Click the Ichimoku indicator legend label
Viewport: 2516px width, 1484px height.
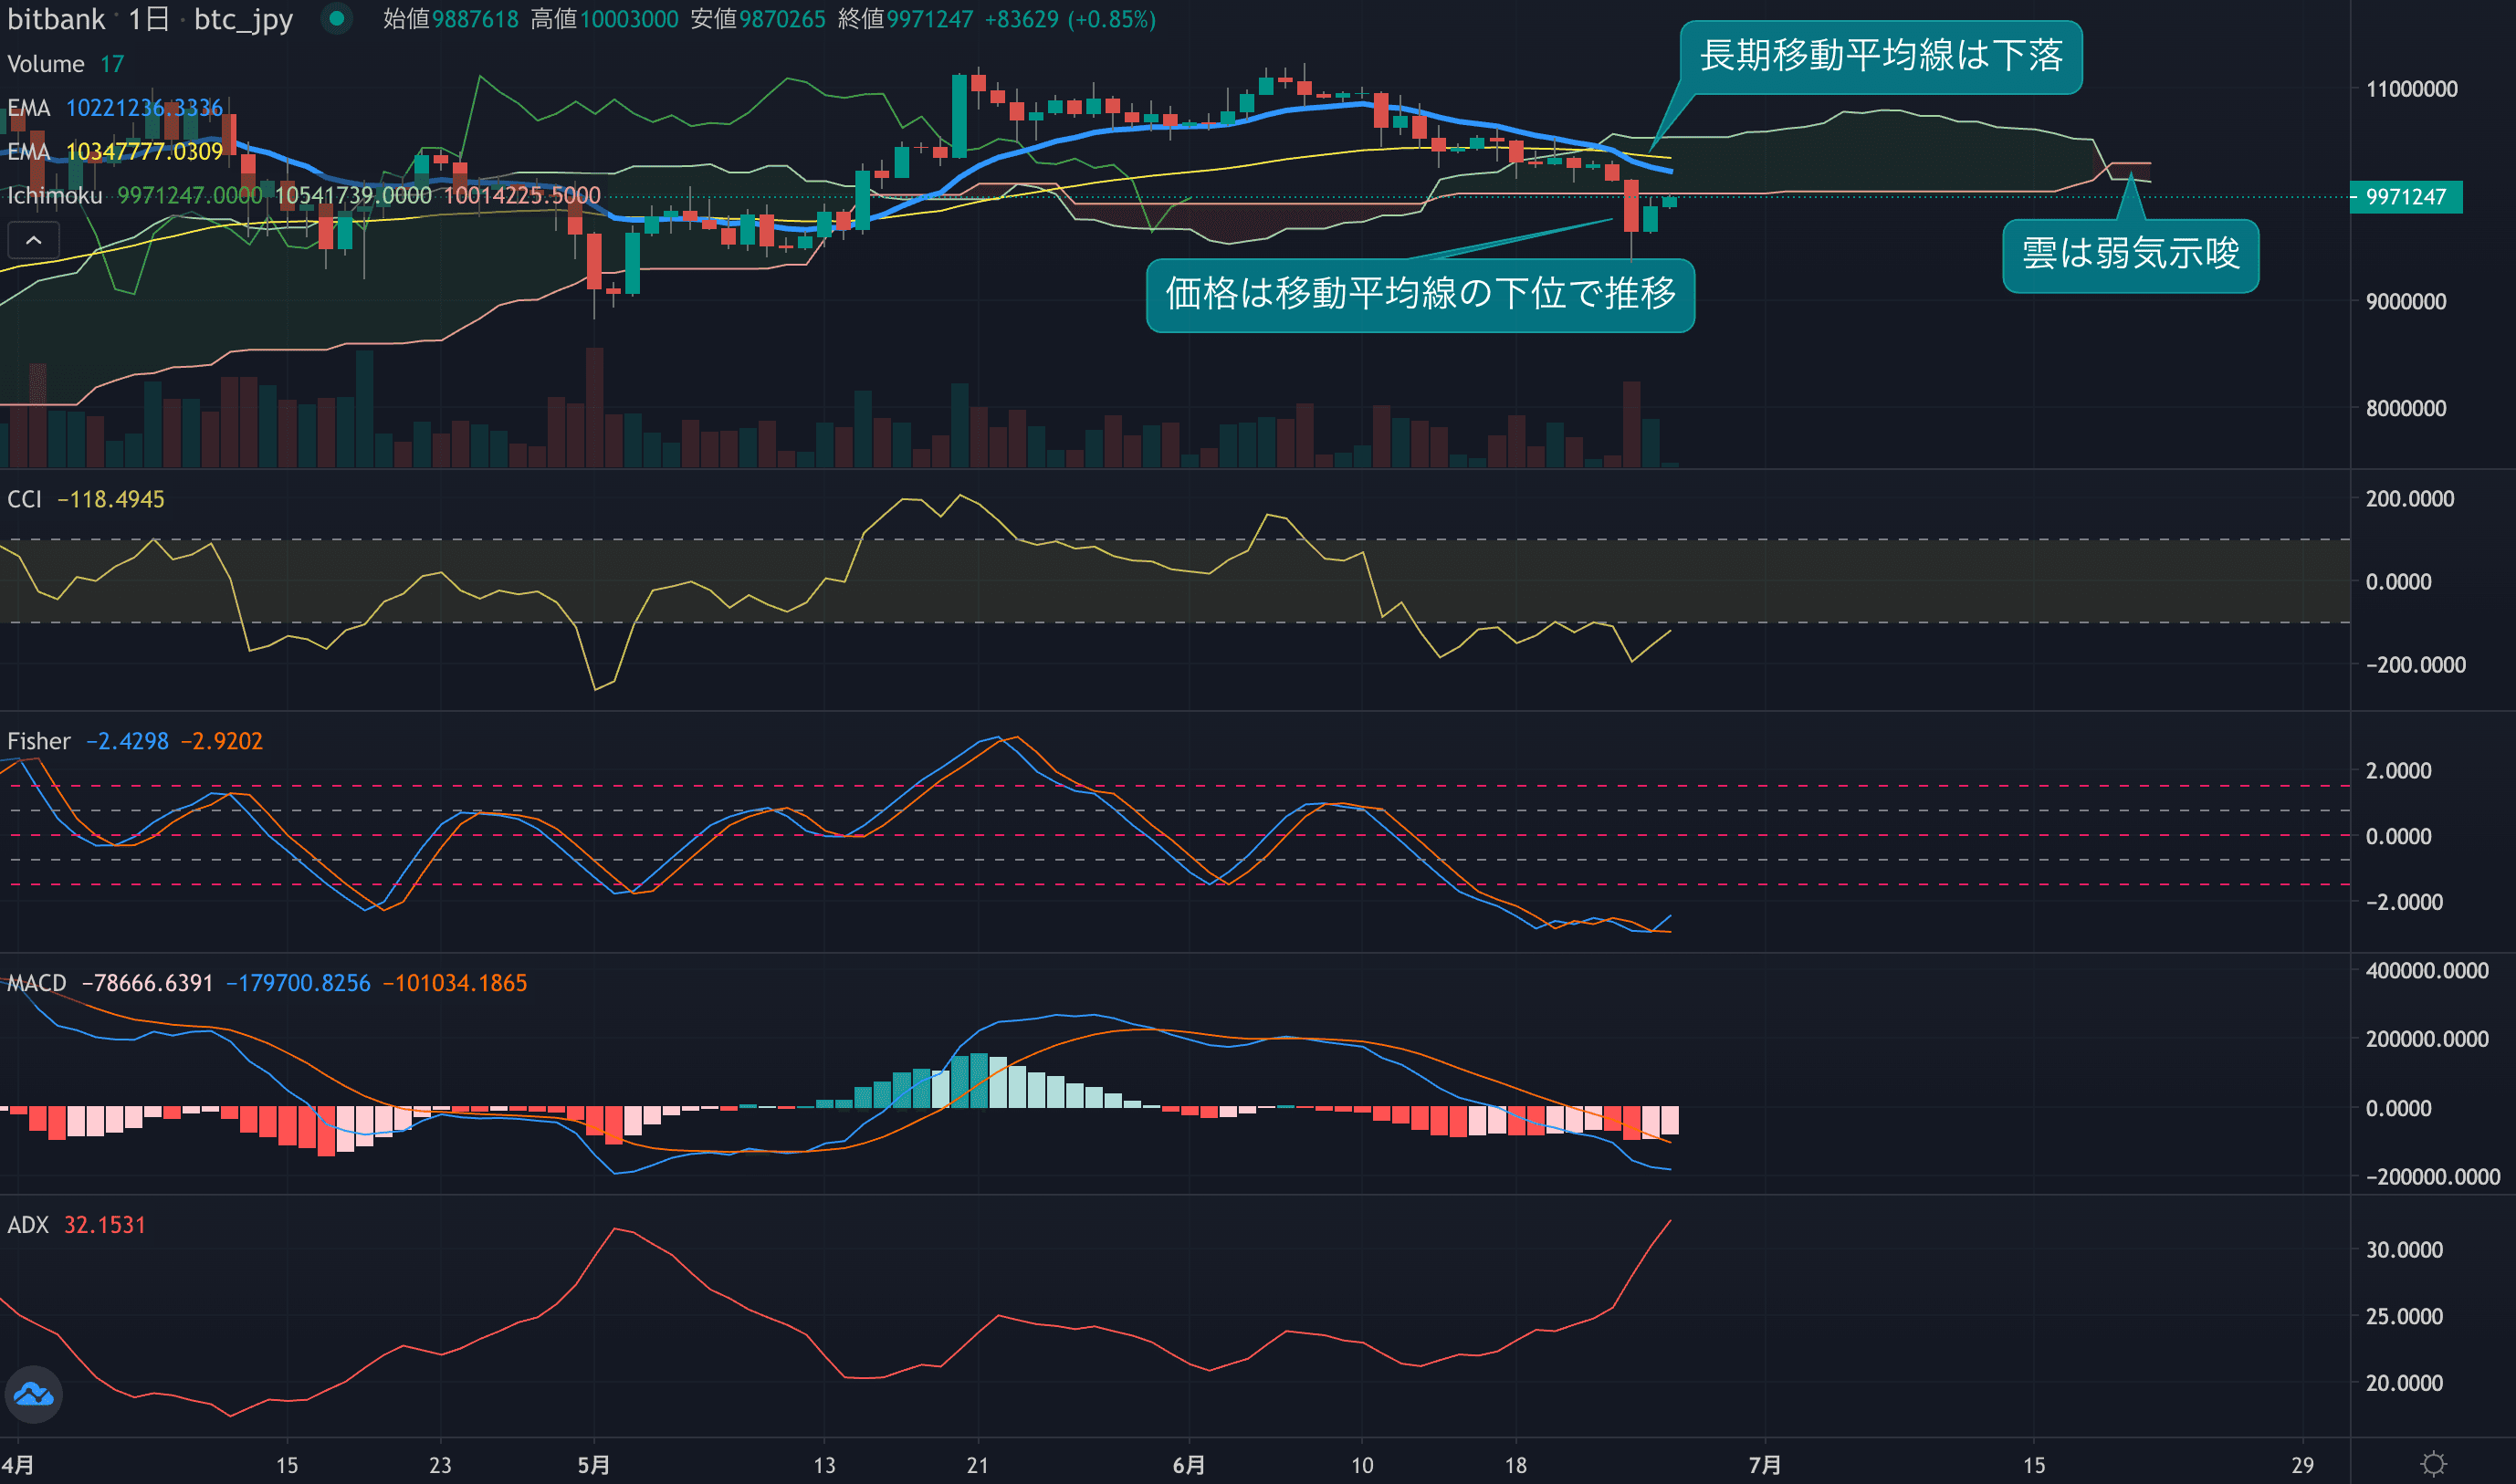click(x=55, y=196)
